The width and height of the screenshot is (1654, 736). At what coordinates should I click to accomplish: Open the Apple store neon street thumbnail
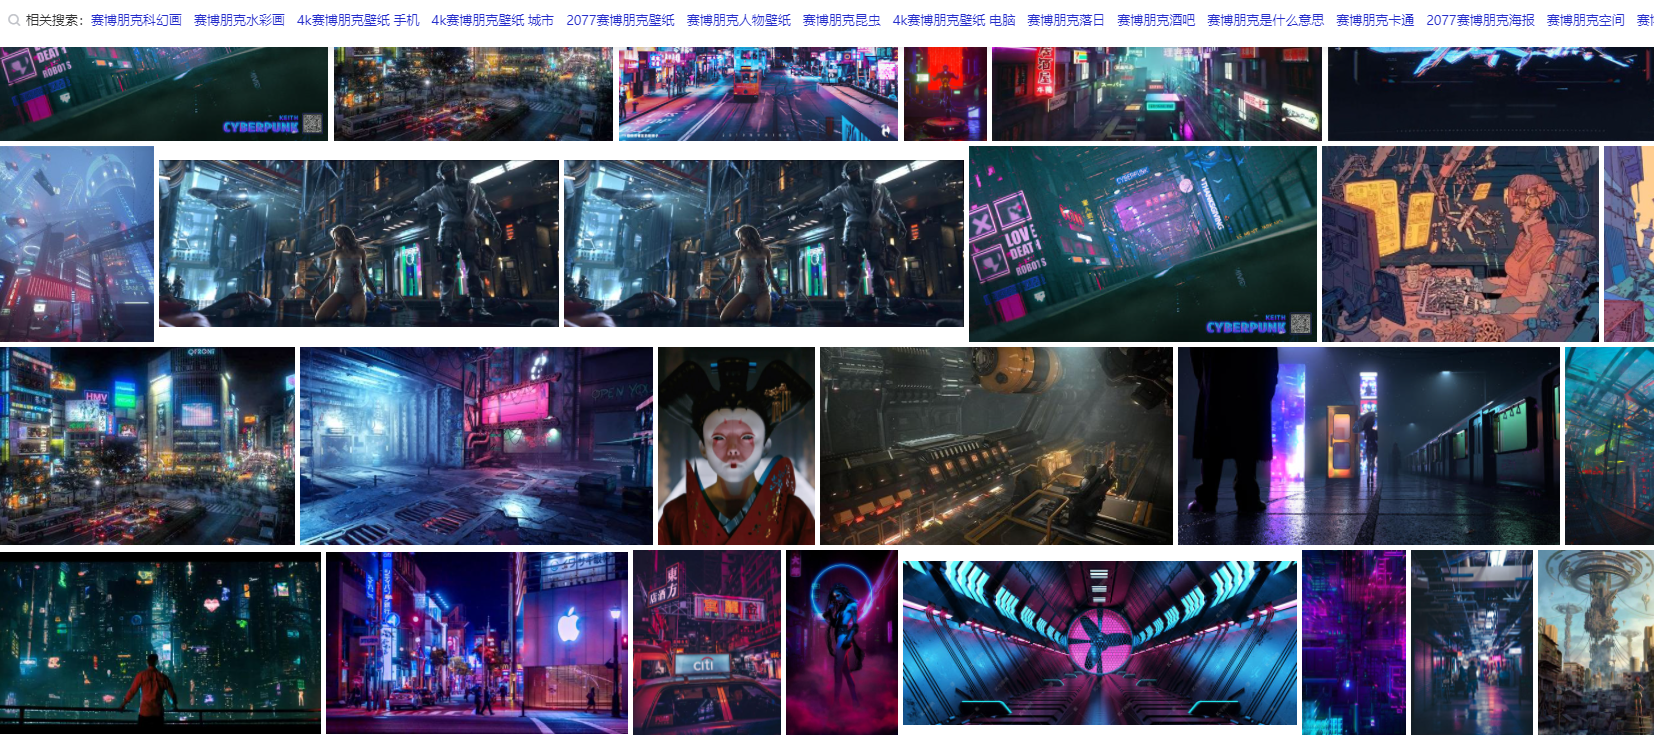pyautogui.click(x=477, y=642)
